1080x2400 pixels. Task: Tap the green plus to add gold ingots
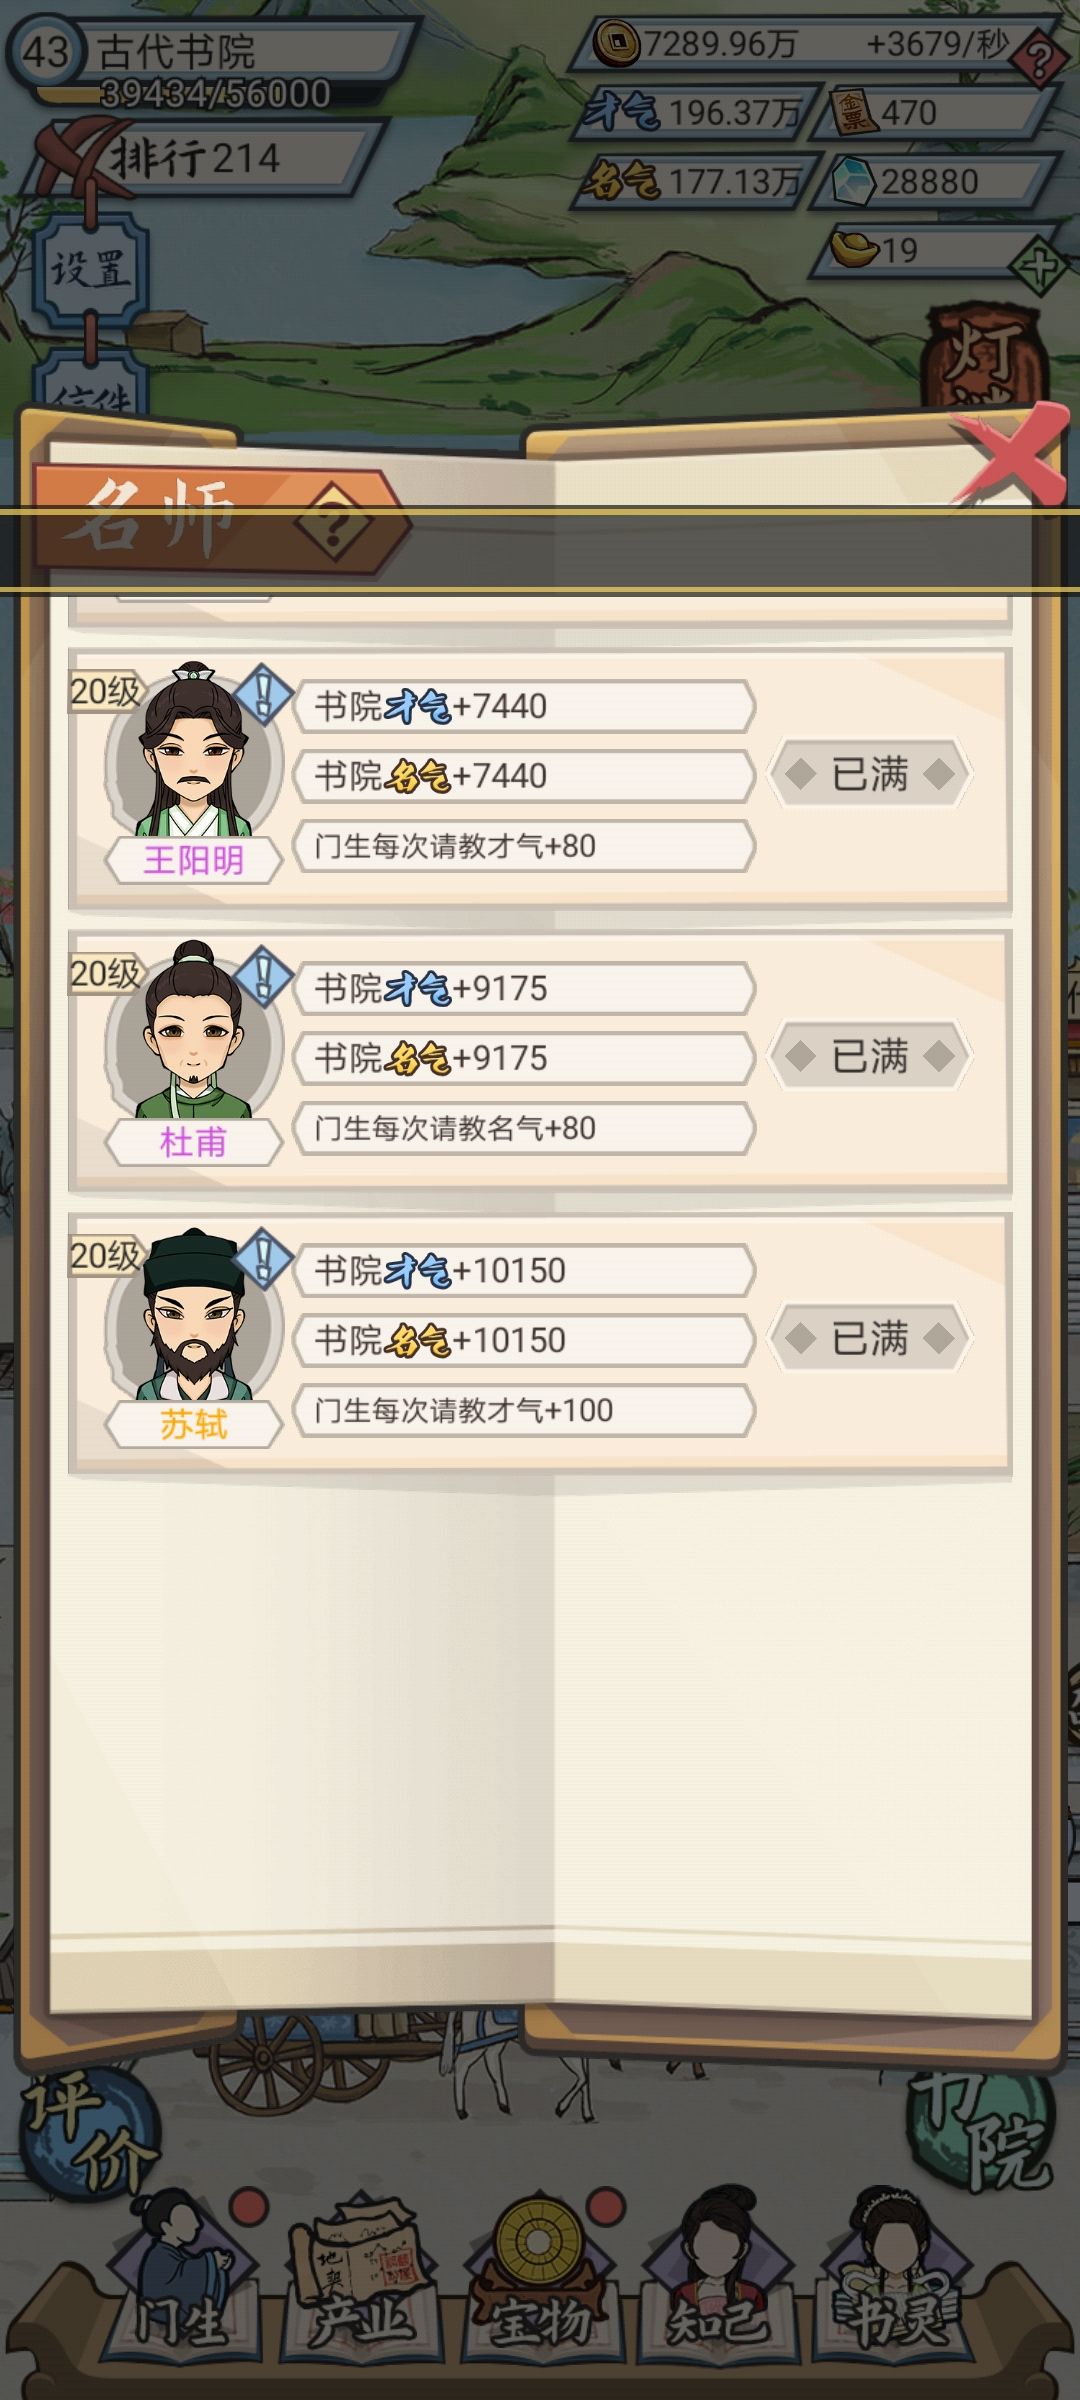(1039, 266)
